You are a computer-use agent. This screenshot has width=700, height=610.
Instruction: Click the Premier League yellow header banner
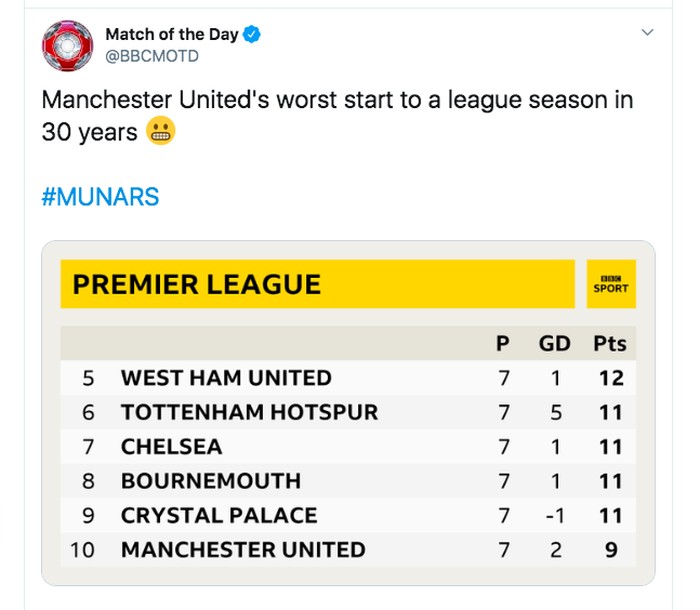tap(317, 284)
